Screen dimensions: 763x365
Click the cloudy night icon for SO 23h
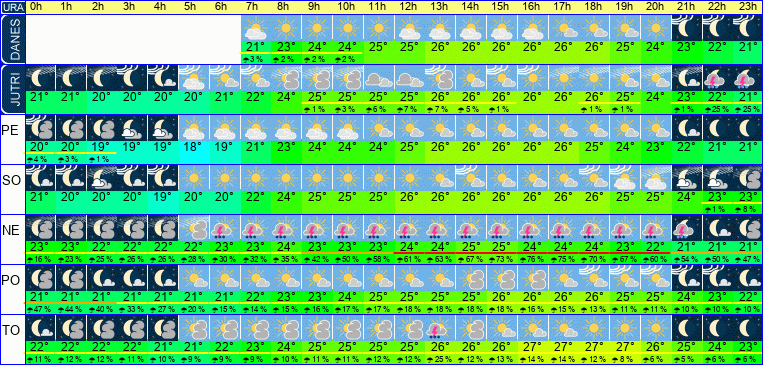pos(748,178)
